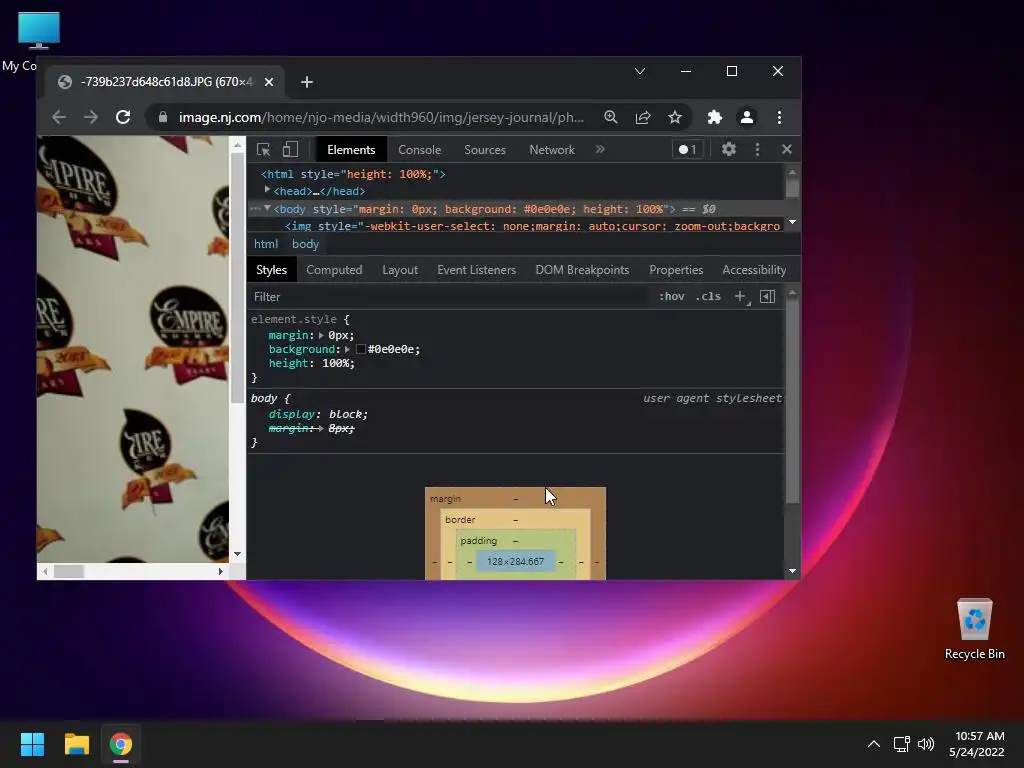Viewport: 1024px width, 768px height.
Task: Open the zoom magnifier icon in address bar
Action: 611,118
